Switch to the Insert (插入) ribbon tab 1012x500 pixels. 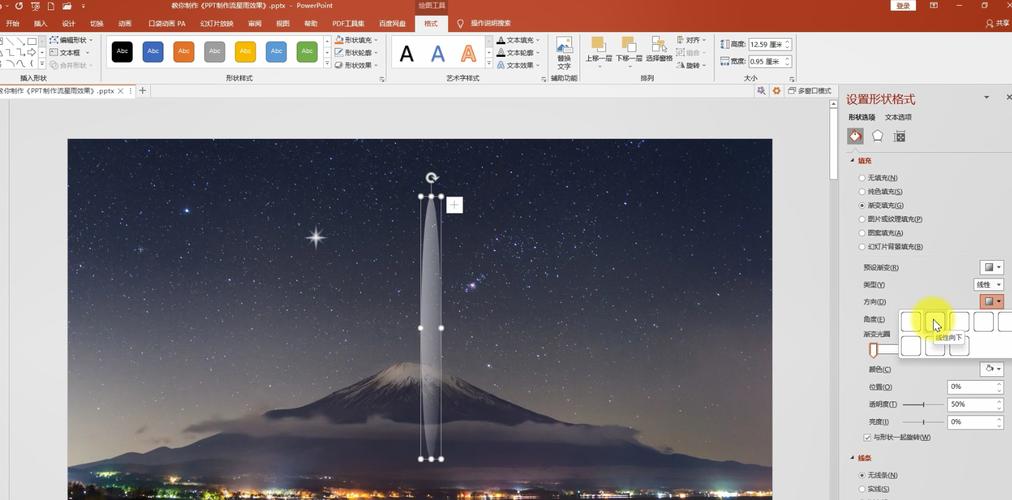point(40,23)
